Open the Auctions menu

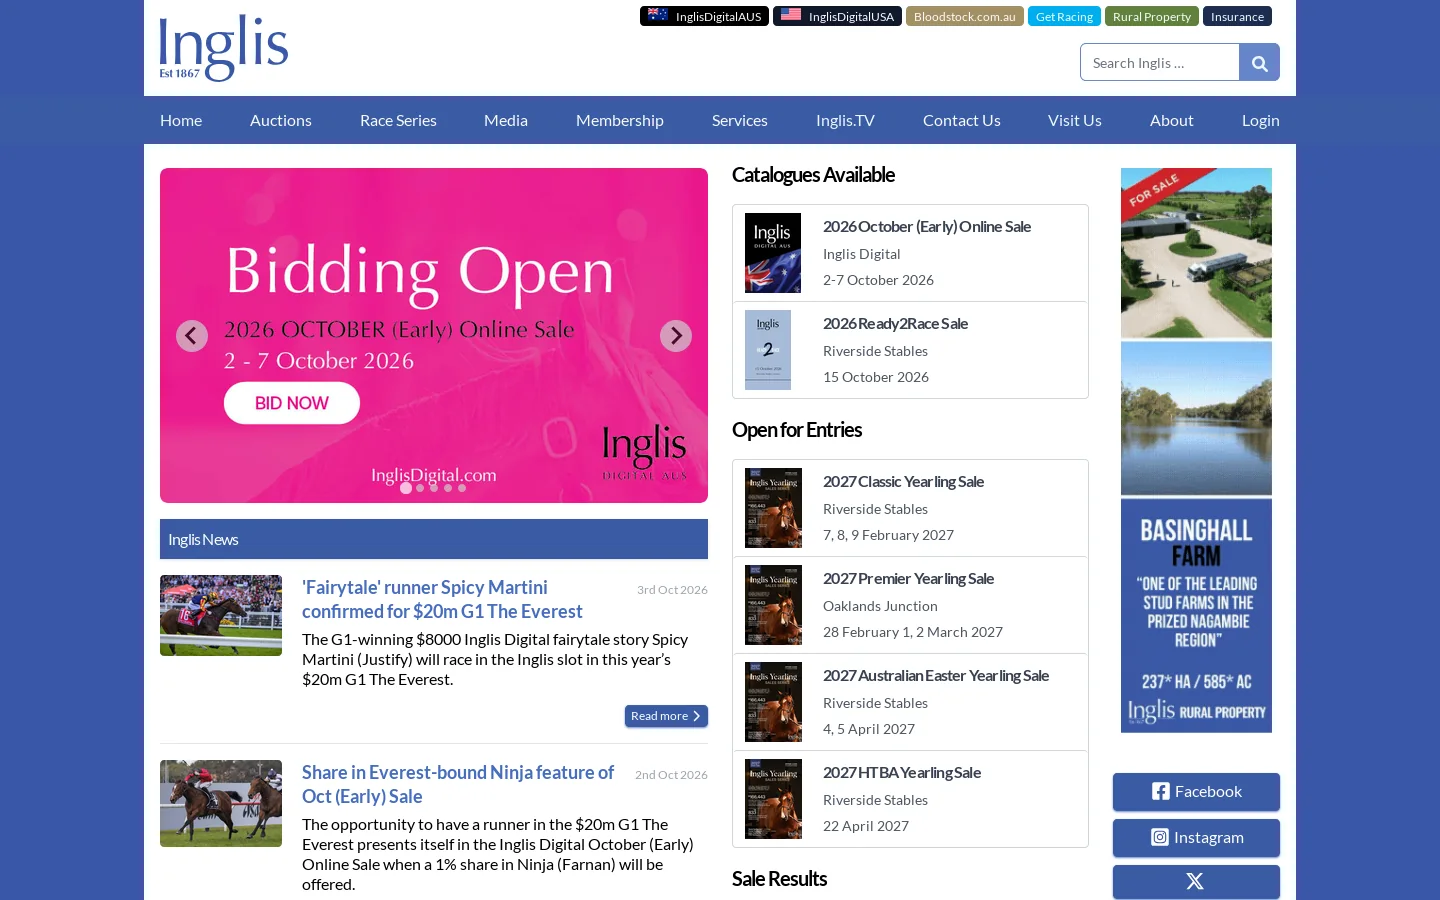click(x=281, y=120)
